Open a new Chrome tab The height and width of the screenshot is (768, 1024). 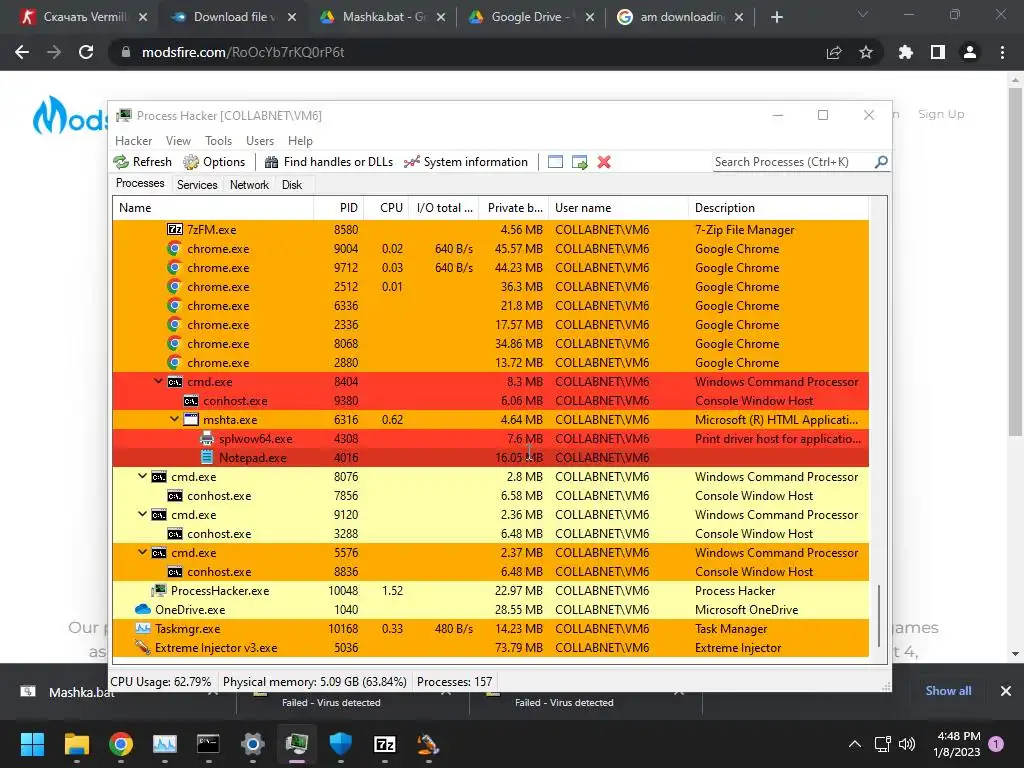click(776, 17)
